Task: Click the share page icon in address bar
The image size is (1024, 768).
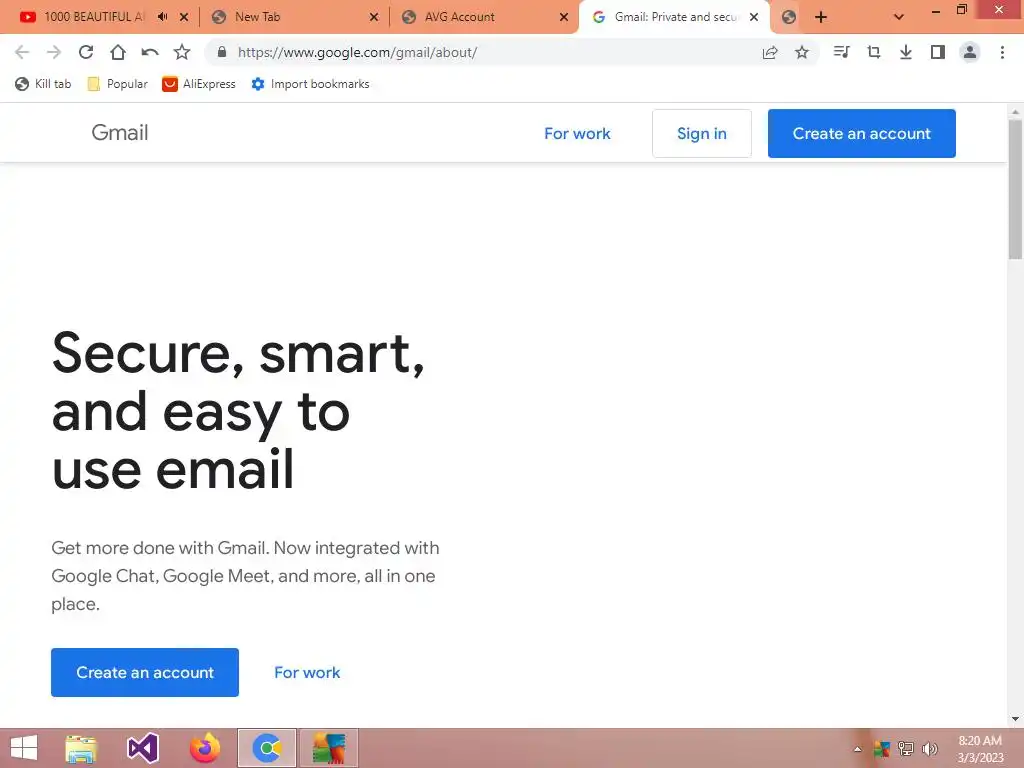Action: 770,52
